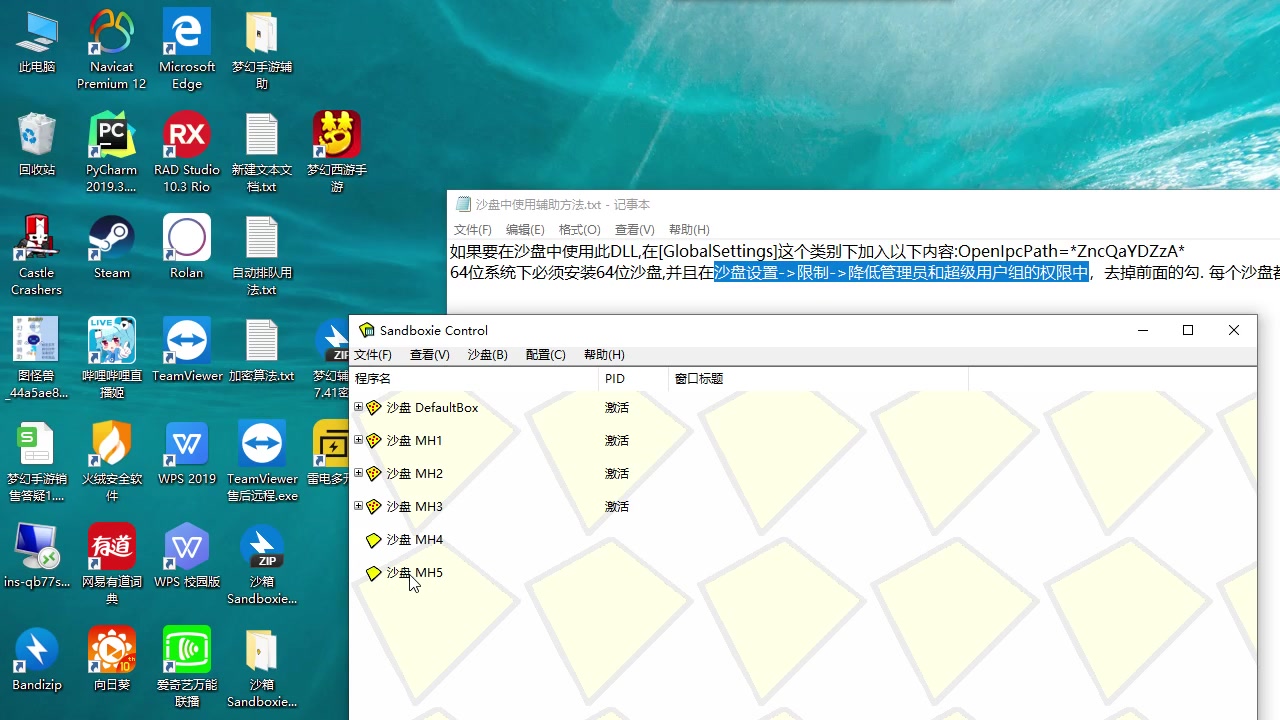The height and width of the screenshot is (720, 1280).
Task: Maximize the Sandboxie Control window
Action: click(x=1188, y=330)
